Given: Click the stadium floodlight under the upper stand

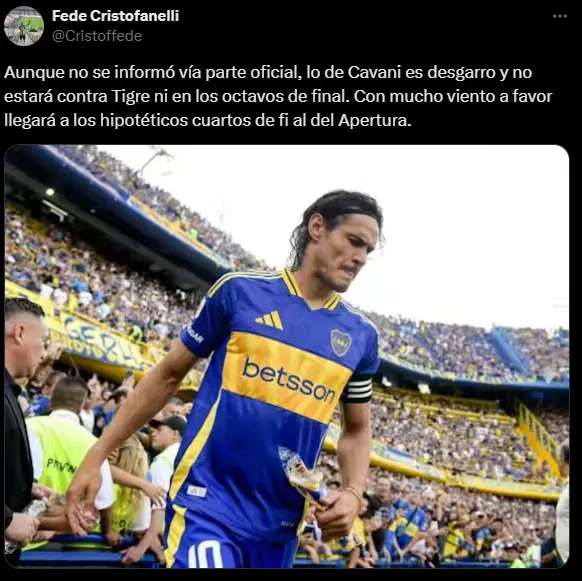Looking at the screenshot, I should pos(49,192).
